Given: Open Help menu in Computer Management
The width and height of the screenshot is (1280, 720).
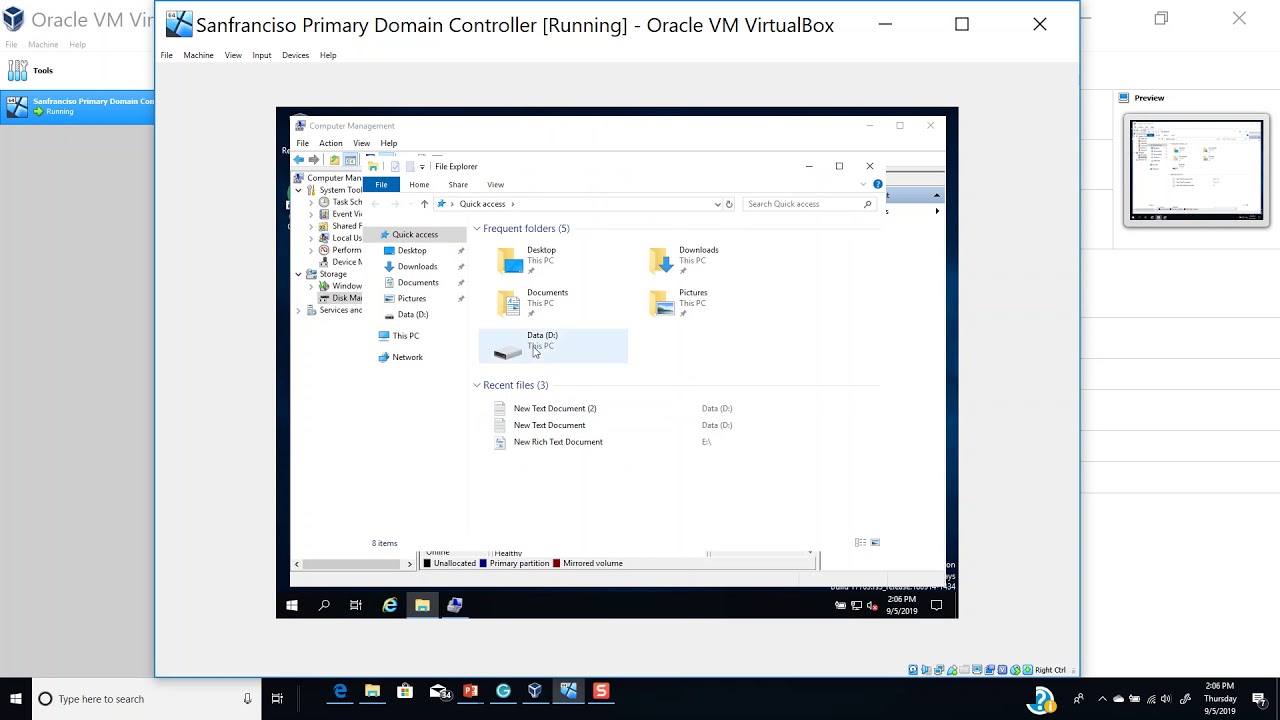Looking at the screenshot, I should click(388, 143).
